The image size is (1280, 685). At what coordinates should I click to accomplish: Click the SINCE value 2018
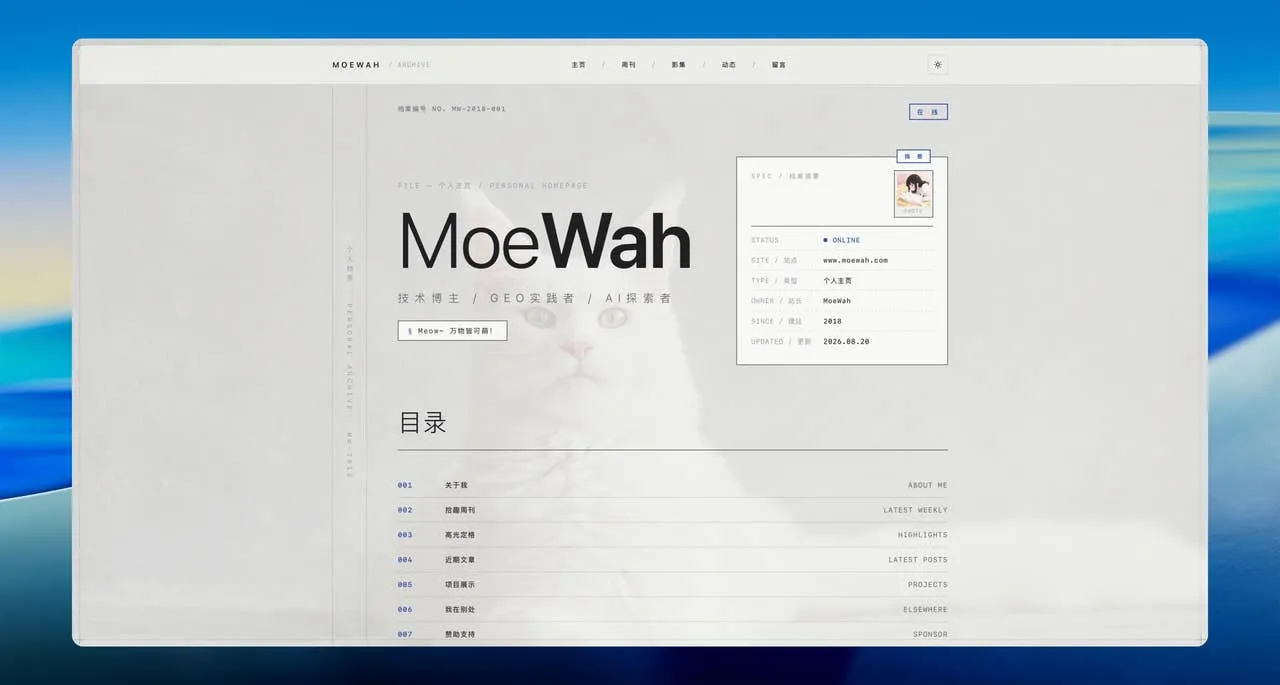(832, 321)
